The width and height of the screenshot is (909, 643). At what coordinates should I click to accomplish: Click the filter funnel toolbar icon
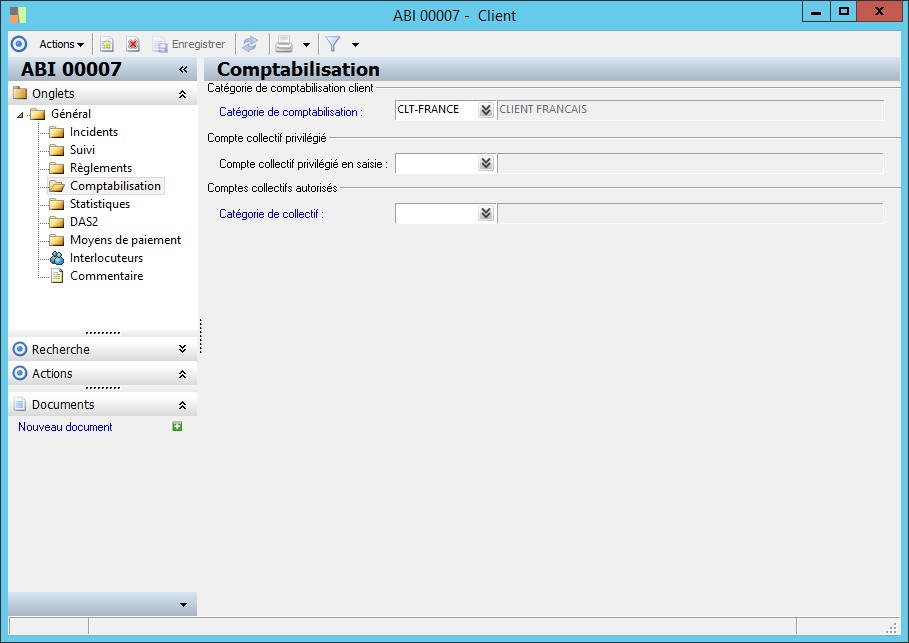tap(333, 44)
